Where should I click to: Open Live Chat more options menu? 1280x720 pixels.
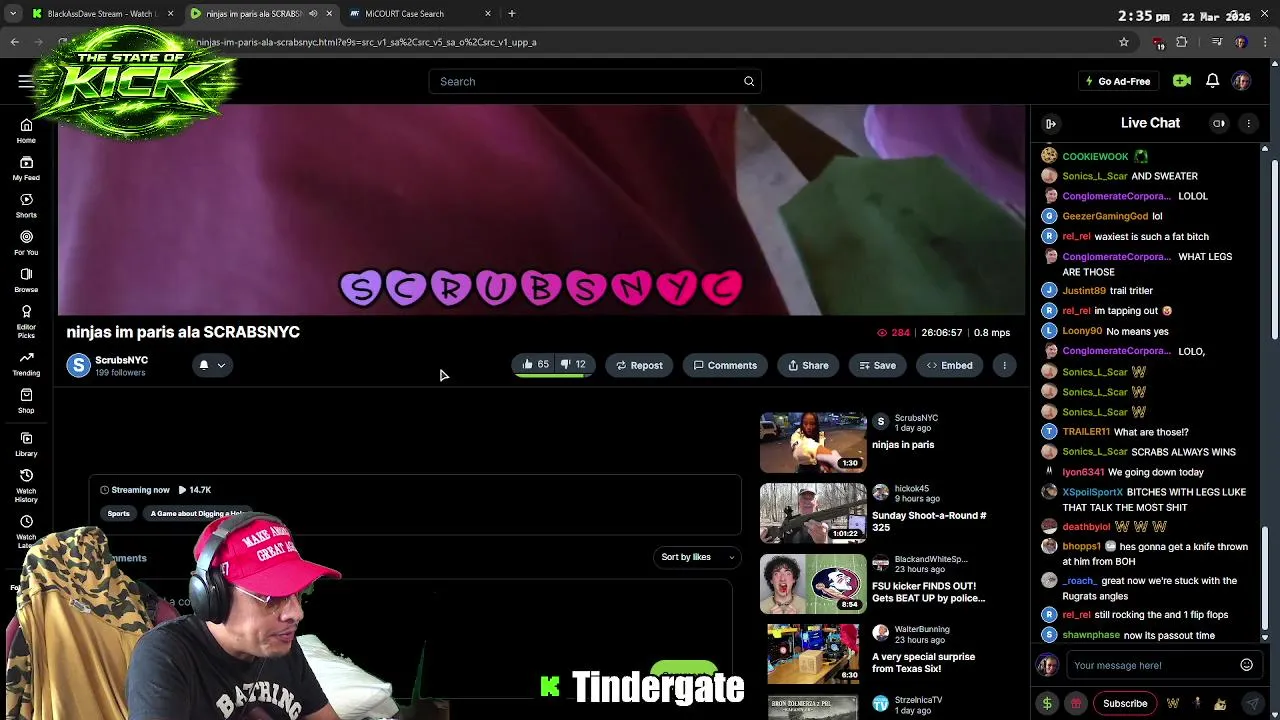point(1248,123)
